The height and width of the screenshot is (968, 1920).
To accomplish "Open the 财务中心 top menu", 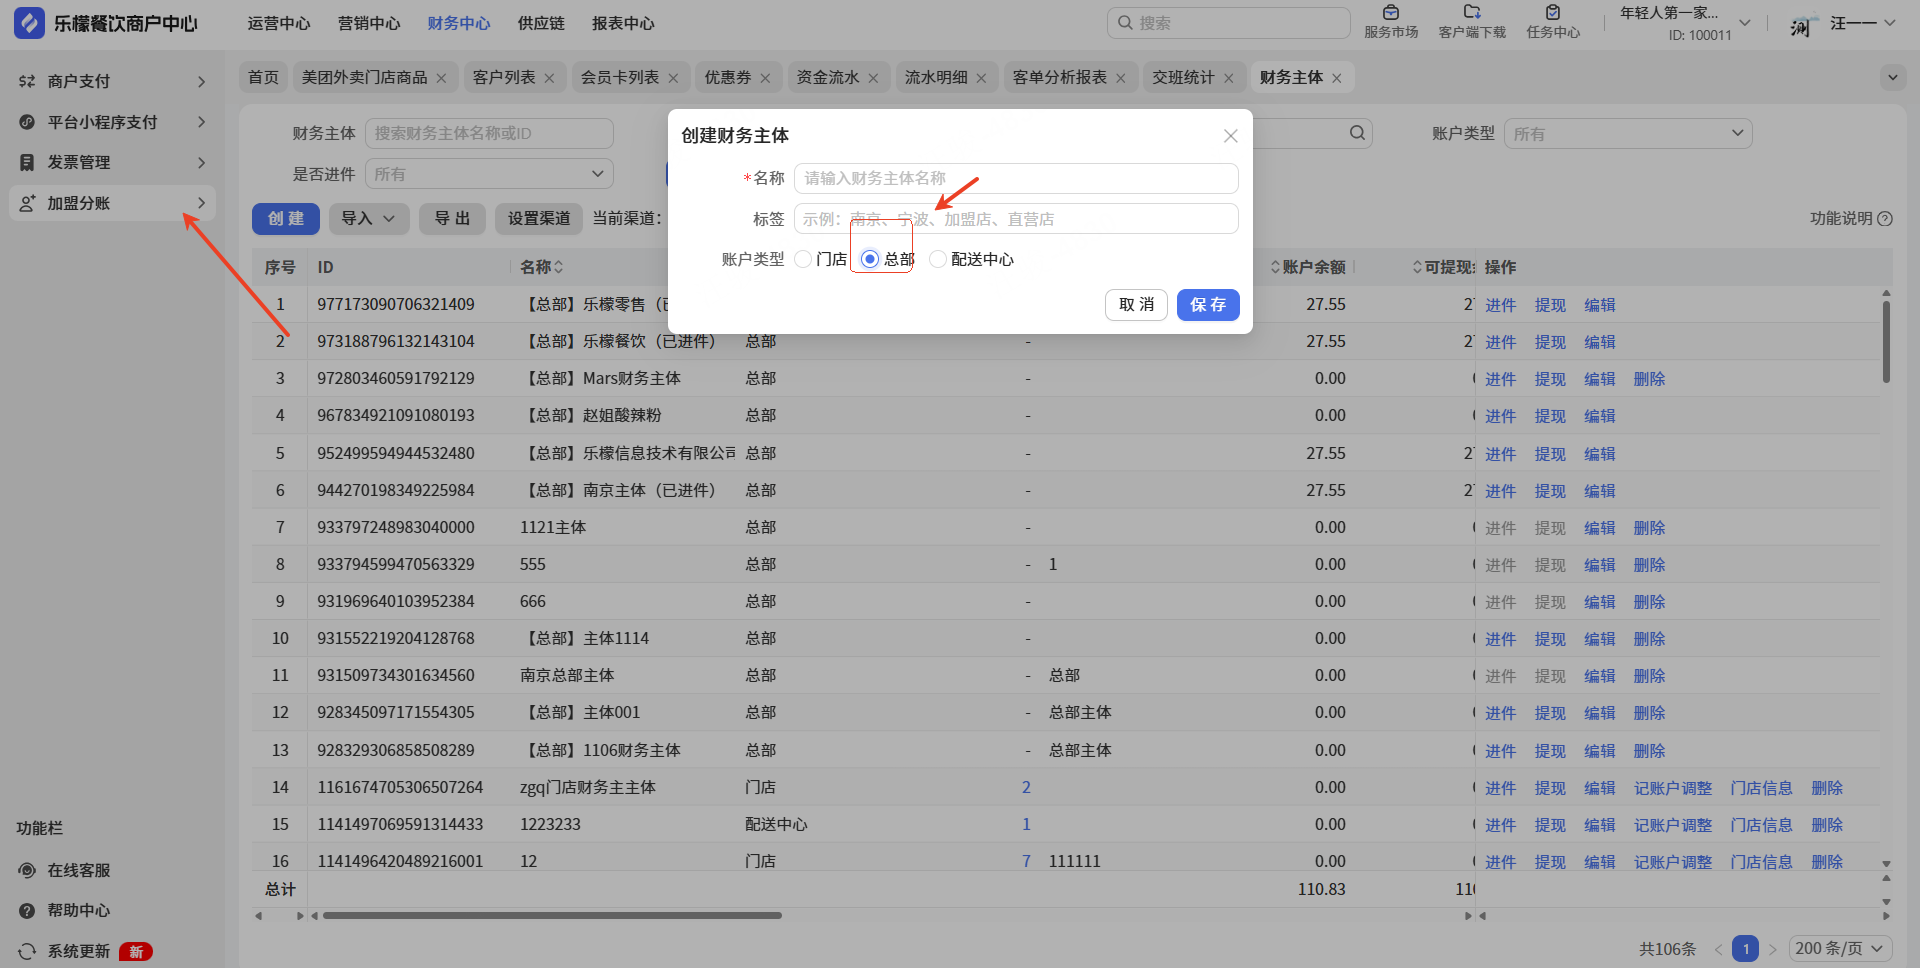I will [x=459, y=23].
